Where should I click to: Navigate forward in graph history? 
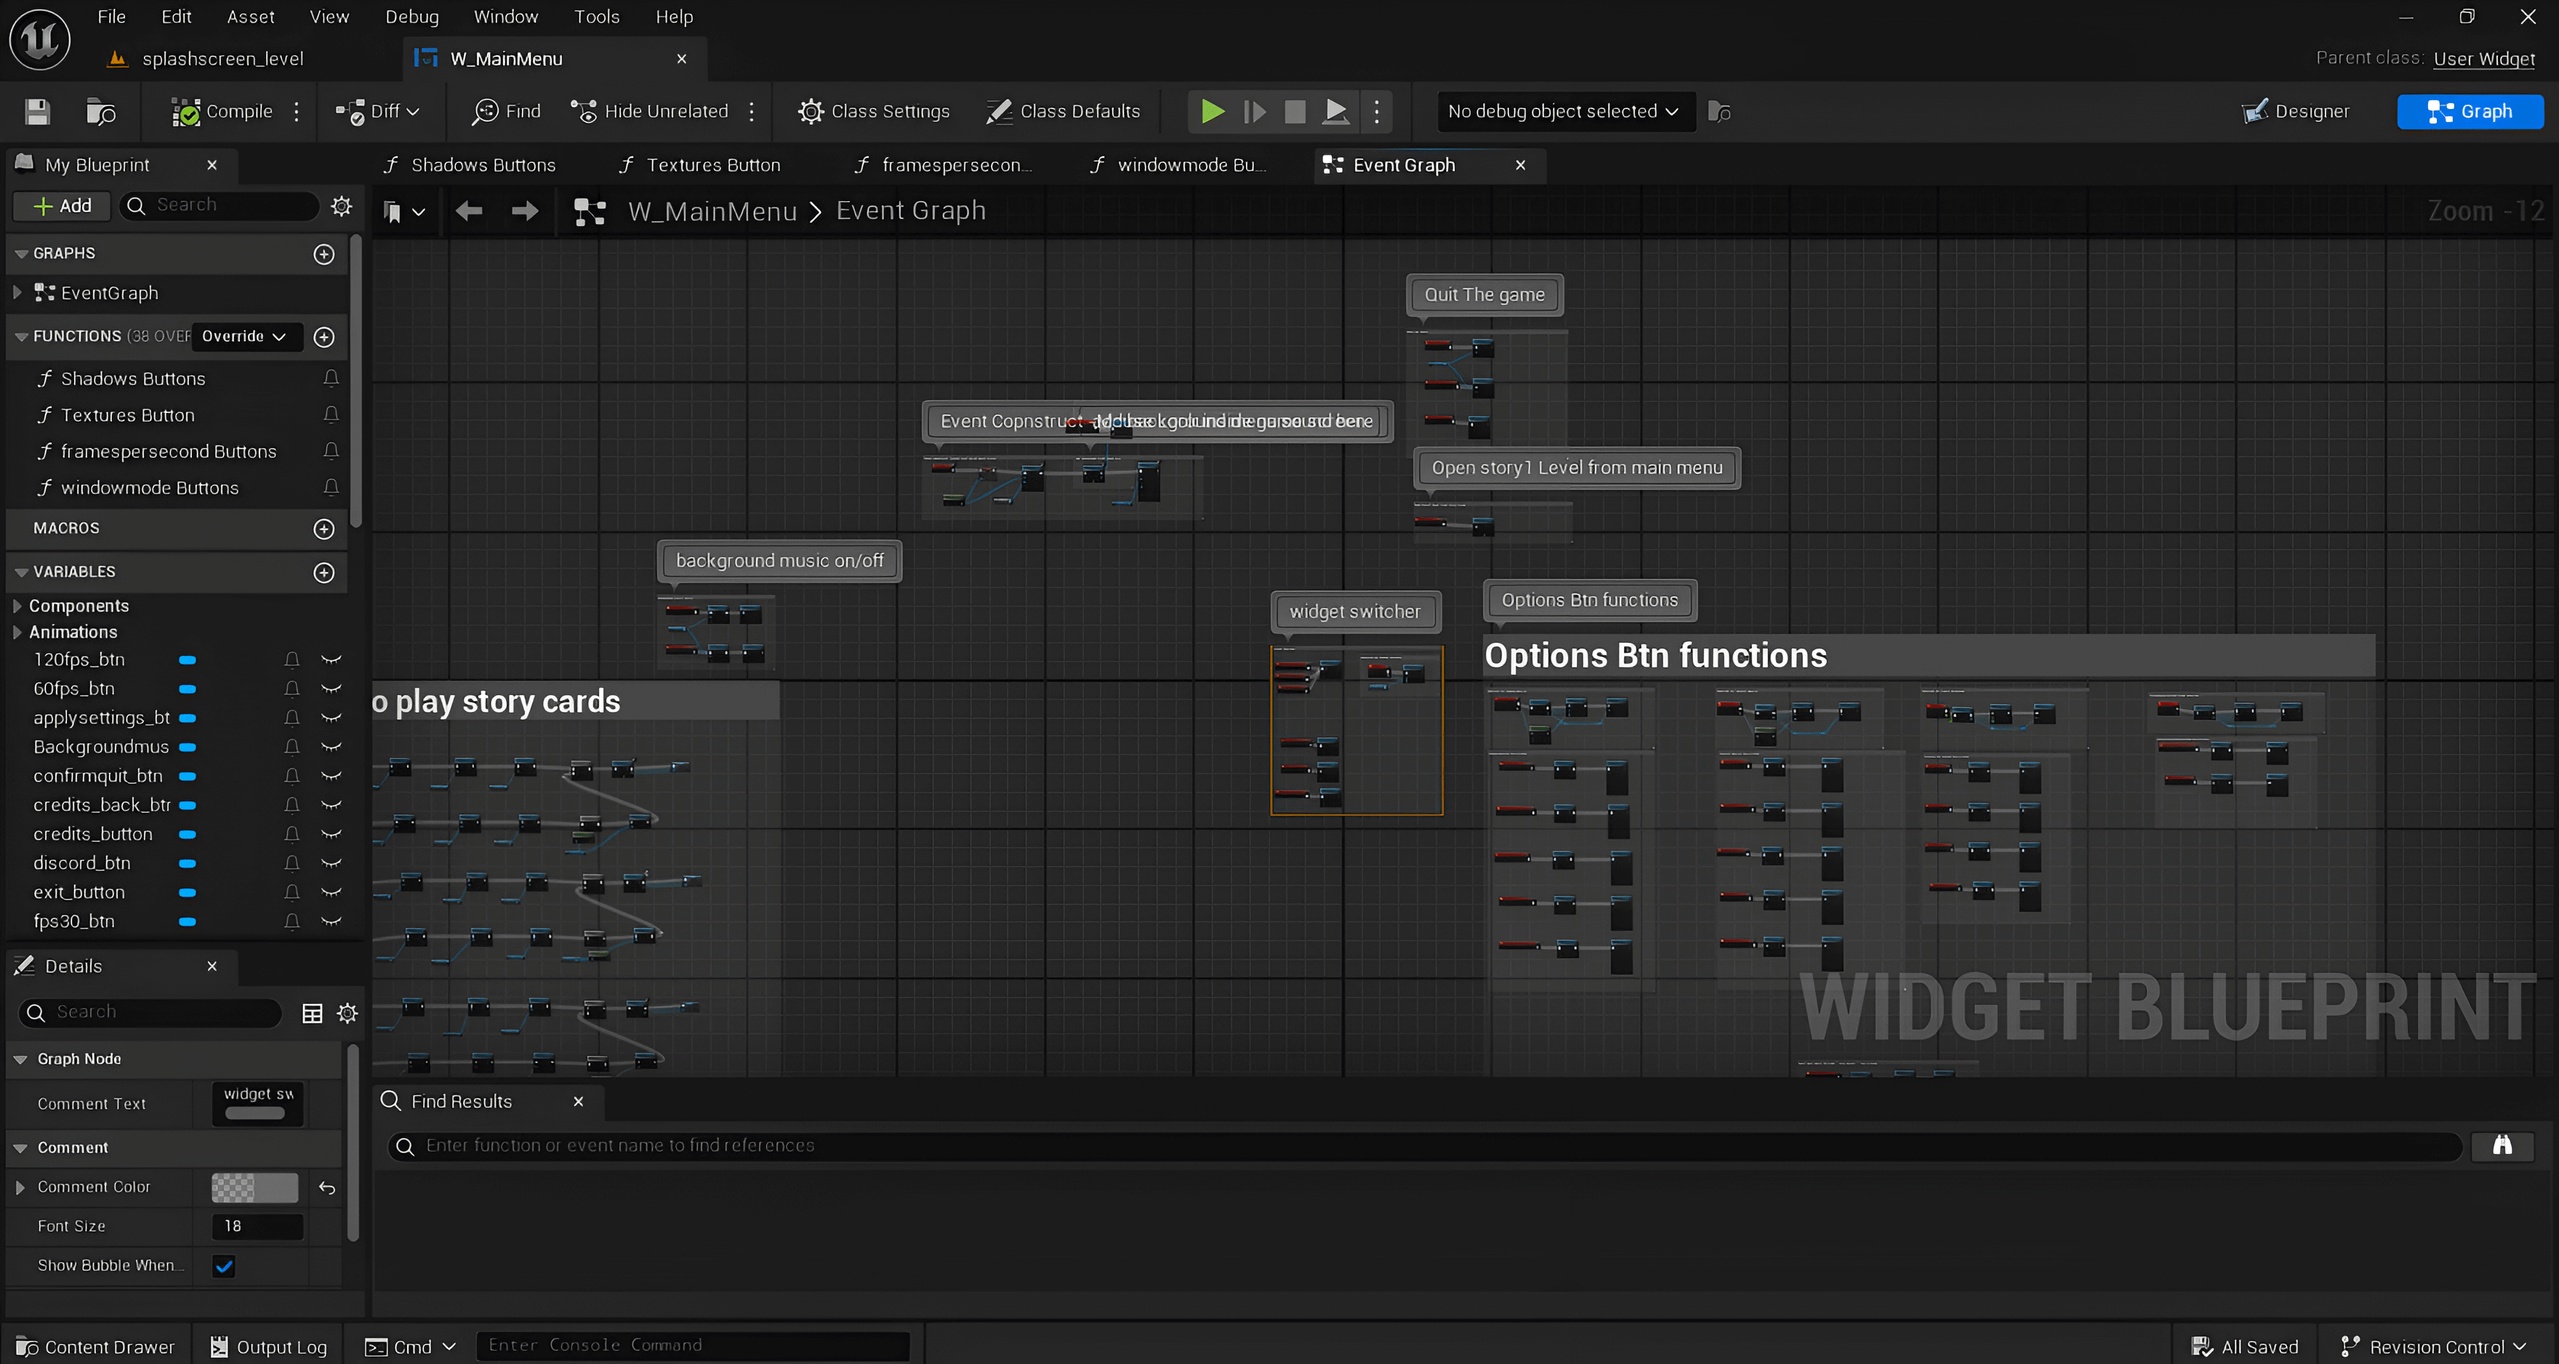coord(525,211)
